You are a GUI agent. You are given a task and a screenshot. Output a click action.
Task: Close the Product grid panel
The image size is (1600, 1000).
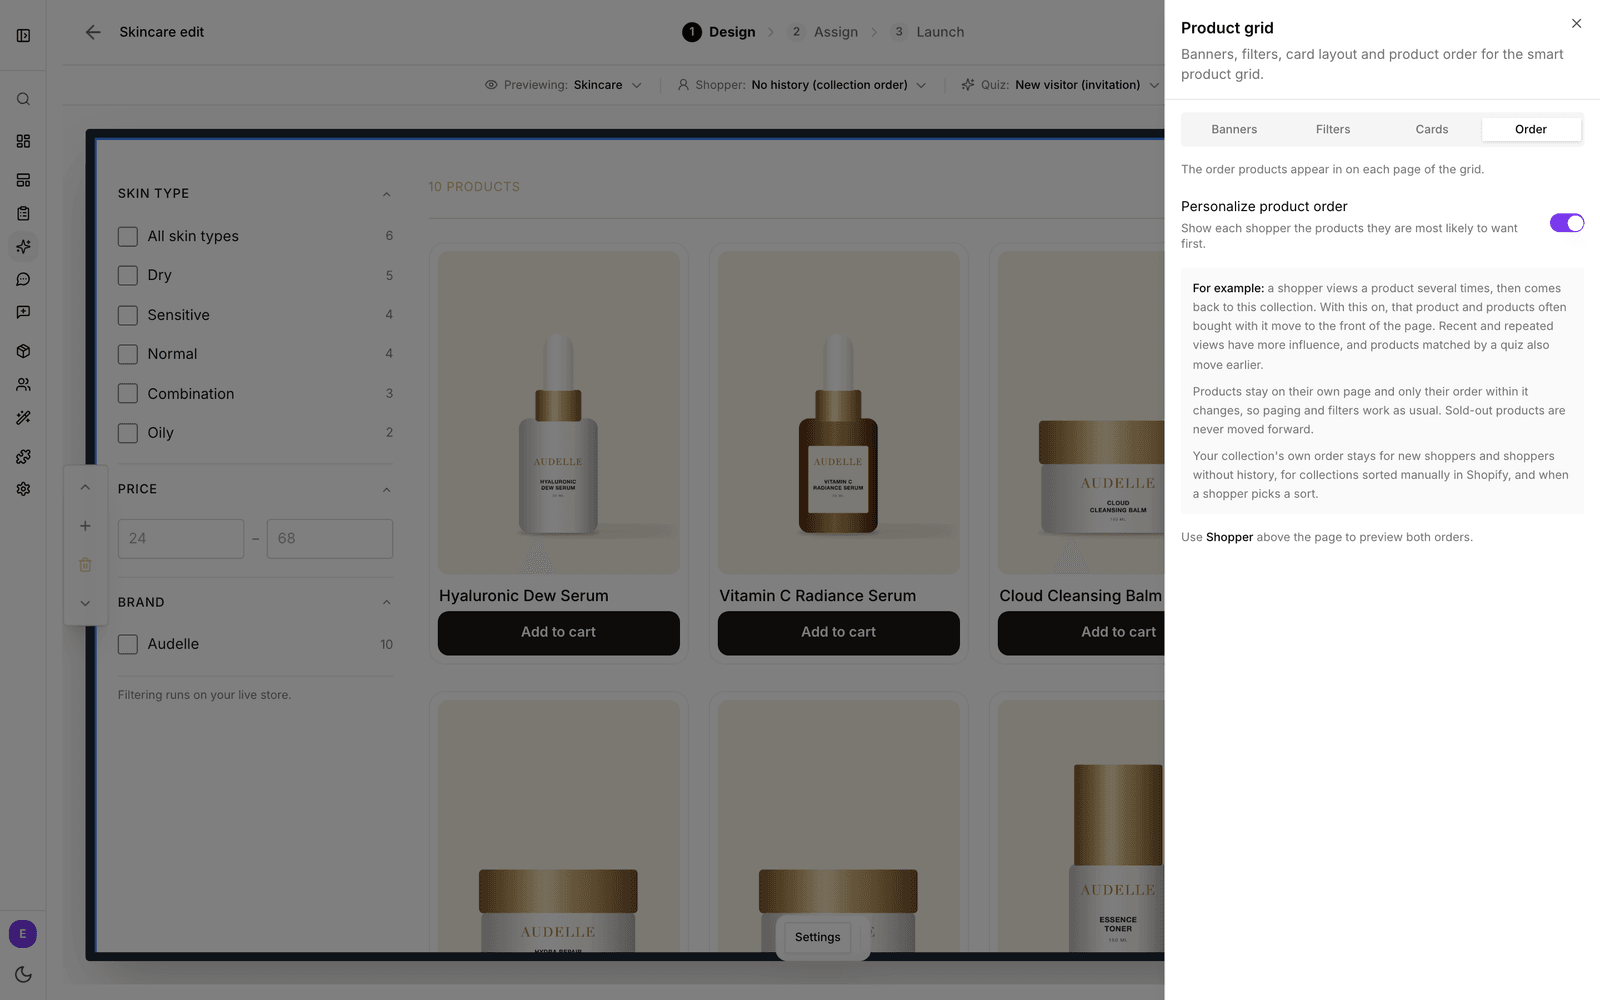tap(1576, 24)
